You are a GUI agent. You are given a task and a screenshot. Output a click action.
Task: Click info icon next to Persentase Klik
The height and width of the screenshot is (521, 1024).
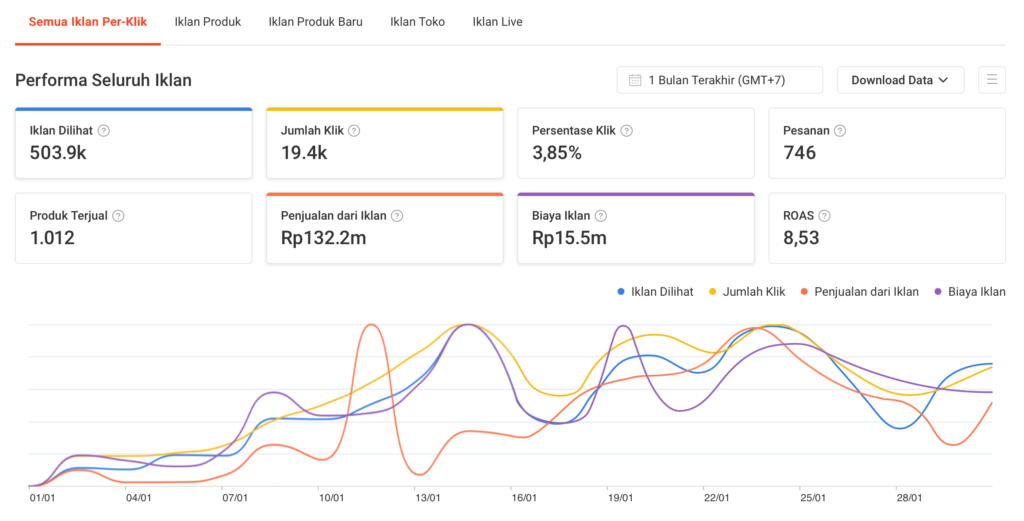coord(626,130)
